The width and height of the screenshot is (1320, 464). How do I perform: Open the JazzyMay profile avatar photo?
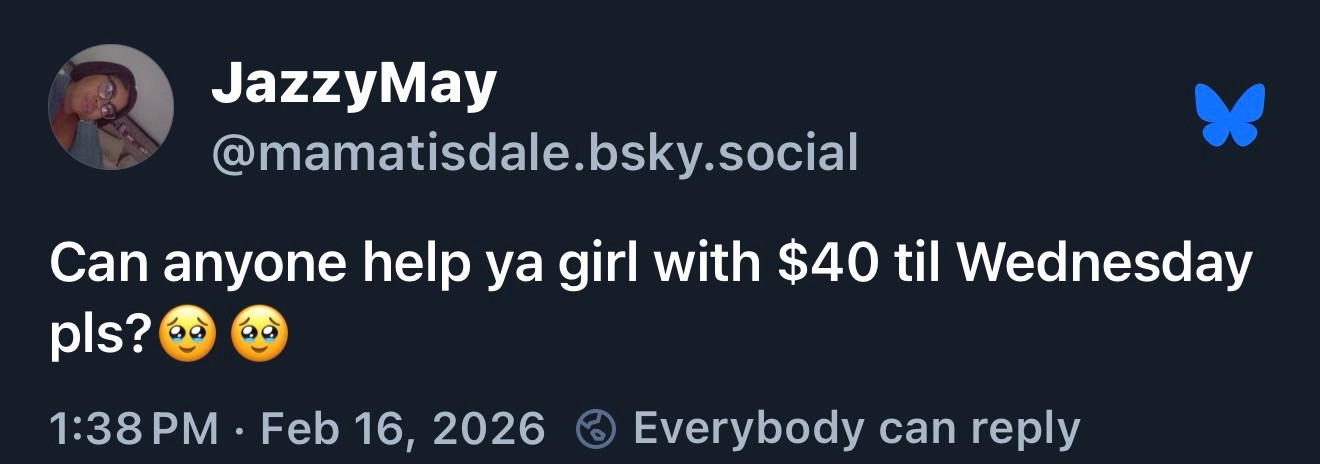pyautogui.click(x=111, y=107)
